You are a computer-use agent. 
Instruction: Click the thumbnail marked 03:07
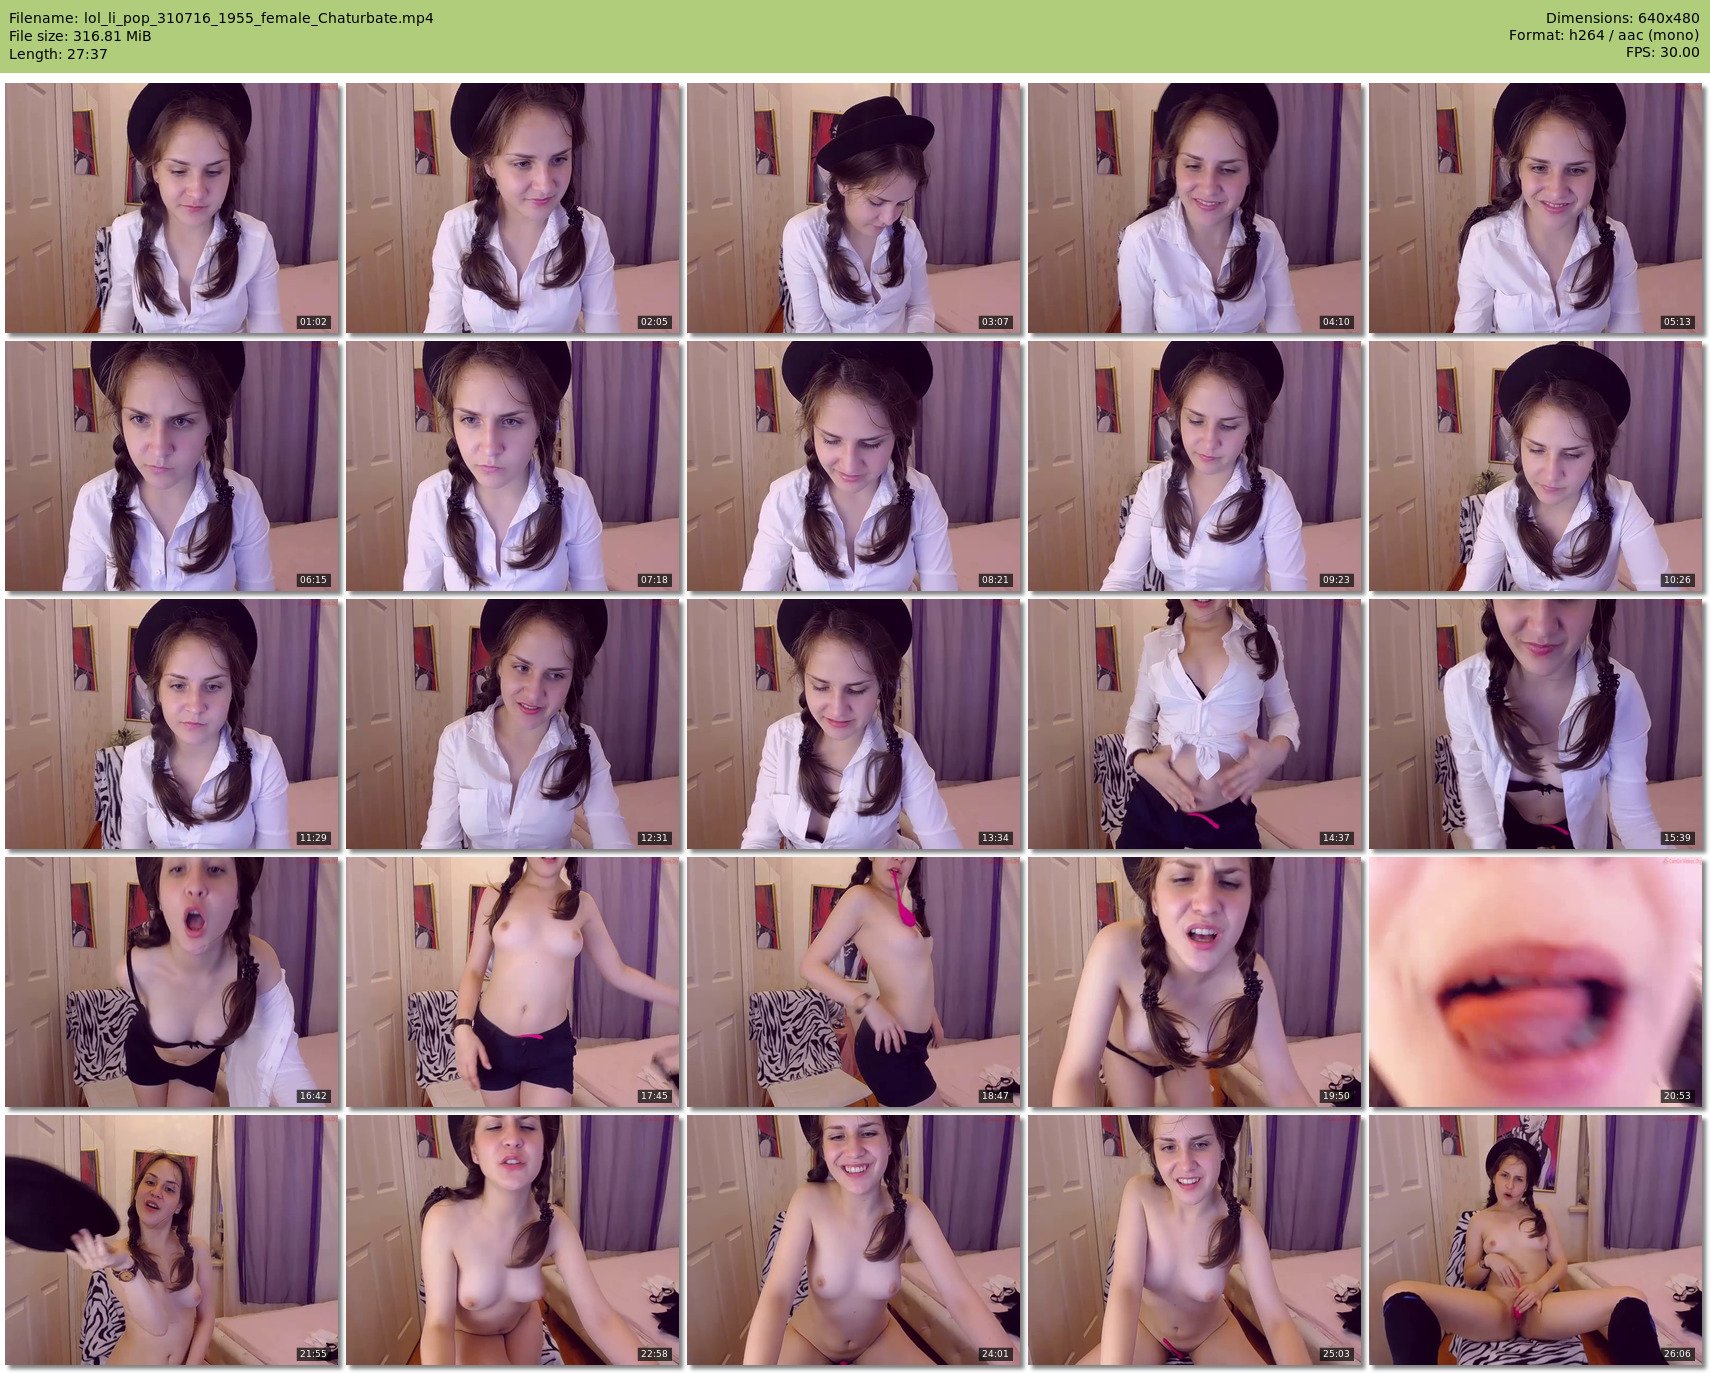point(854,207)
